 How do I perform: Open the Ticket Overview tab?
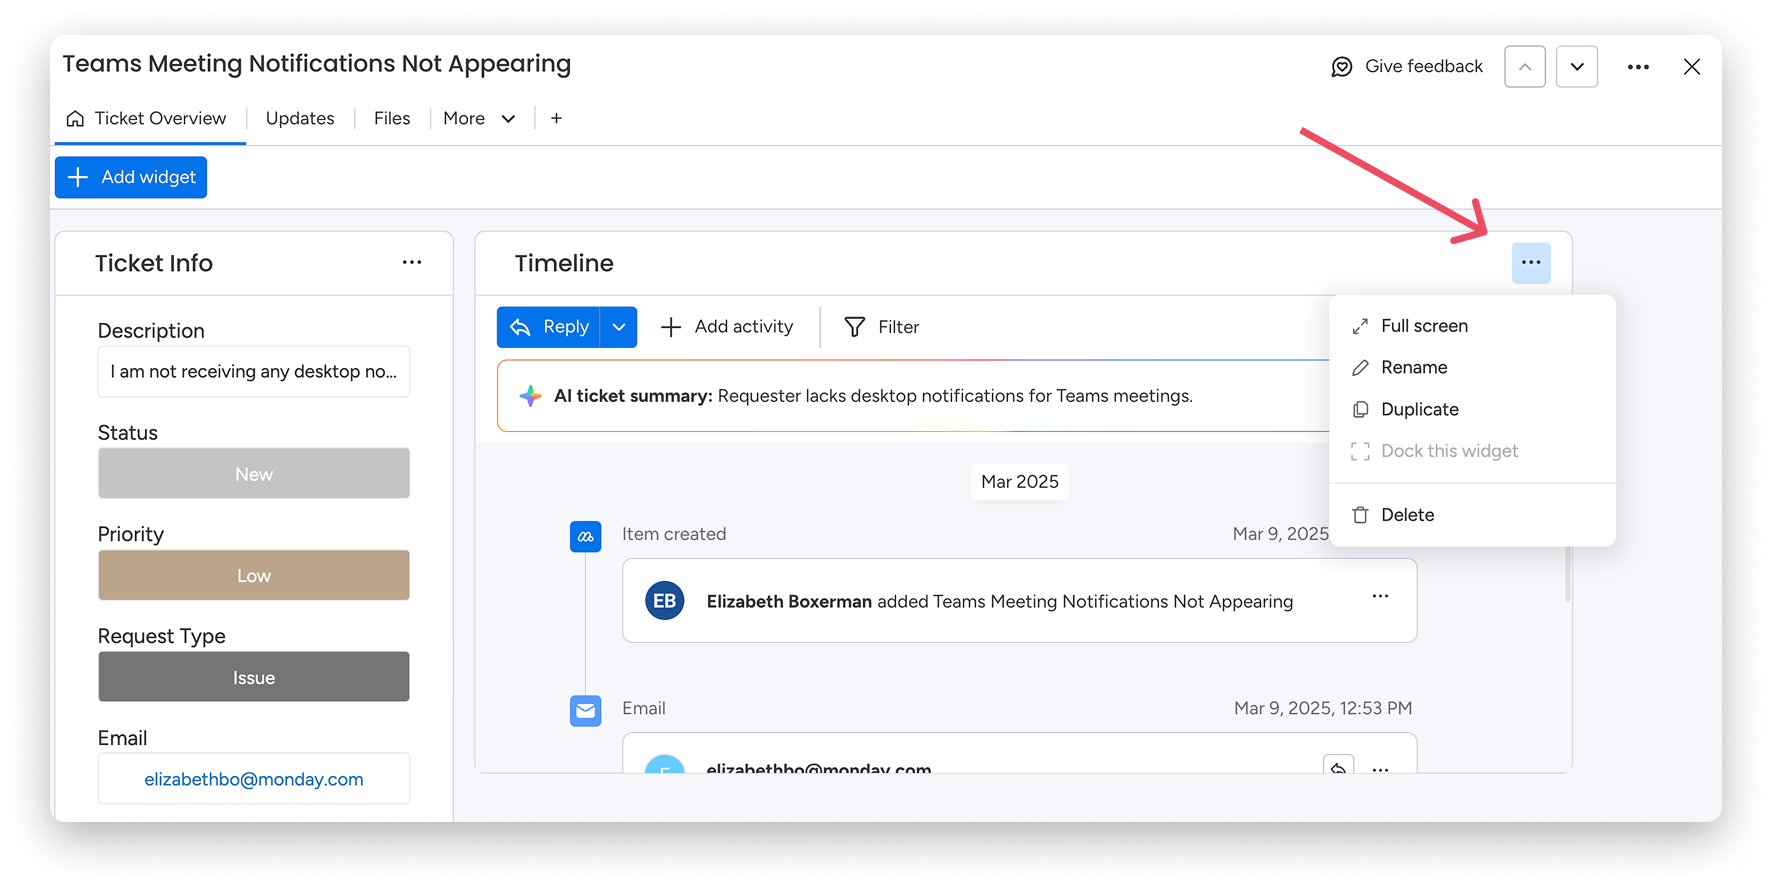(x=147, y=118)
